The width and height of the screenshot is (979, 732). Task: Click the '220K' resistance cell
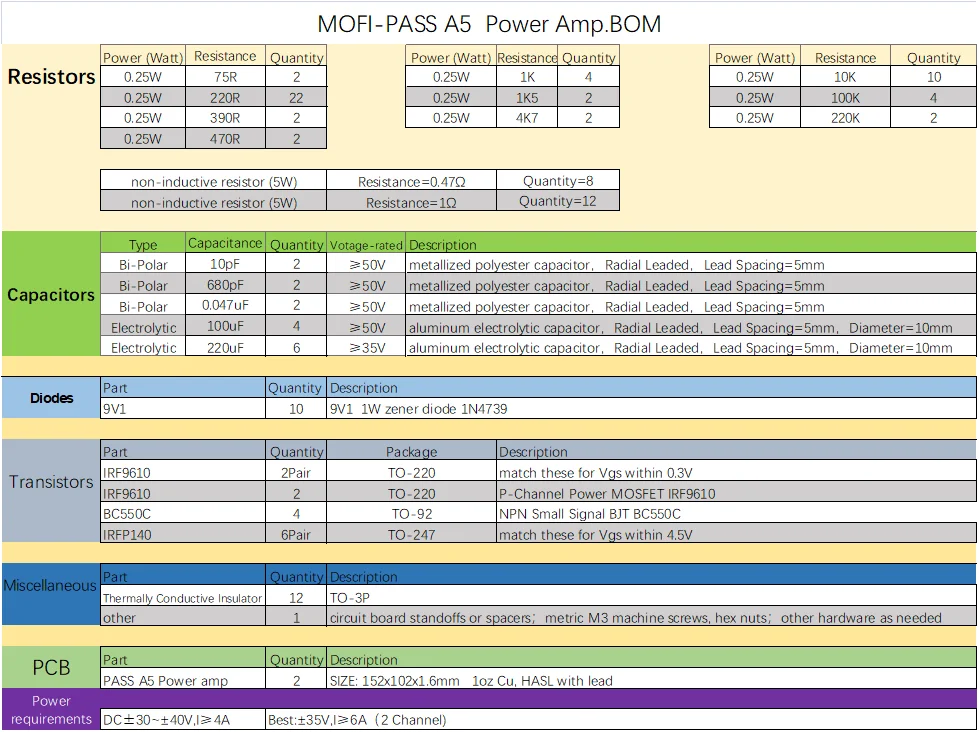[x=845, y=118]
